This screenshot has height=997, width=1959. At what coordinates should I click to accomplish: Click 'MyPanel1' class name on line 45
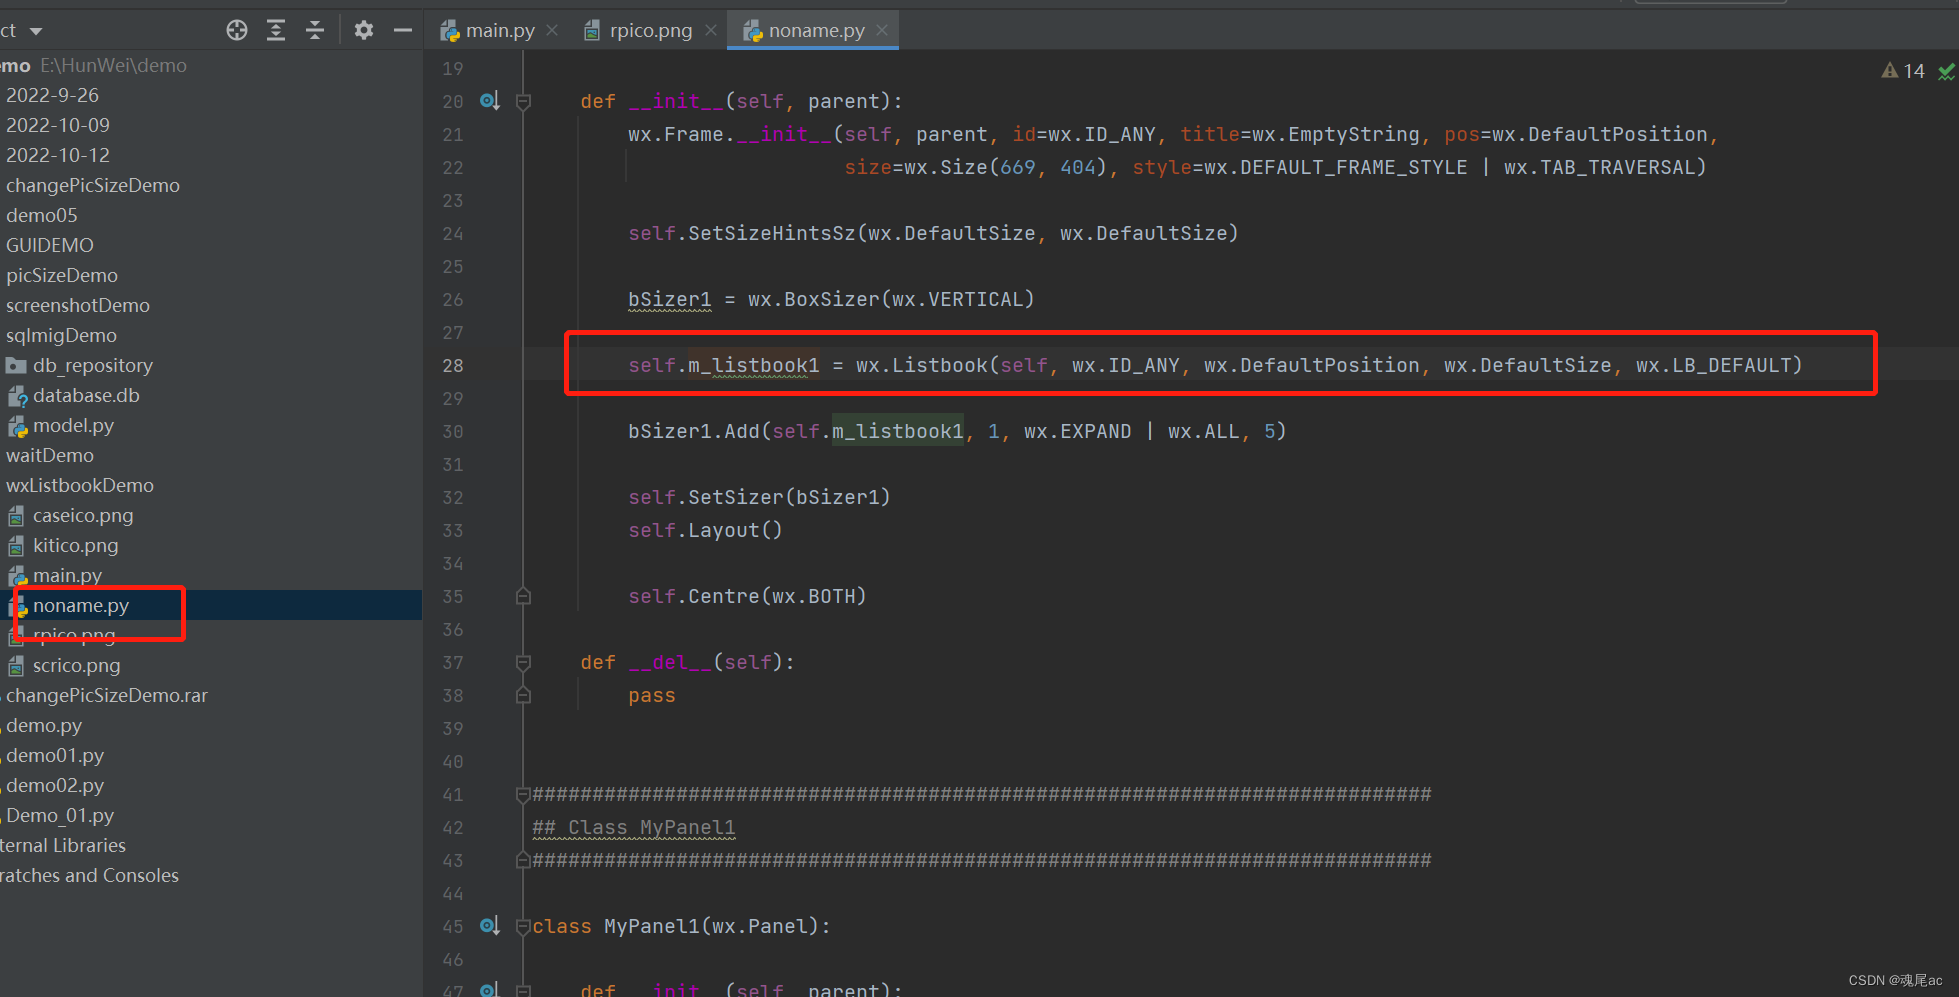pyautogui.click(x=652, y=926)
